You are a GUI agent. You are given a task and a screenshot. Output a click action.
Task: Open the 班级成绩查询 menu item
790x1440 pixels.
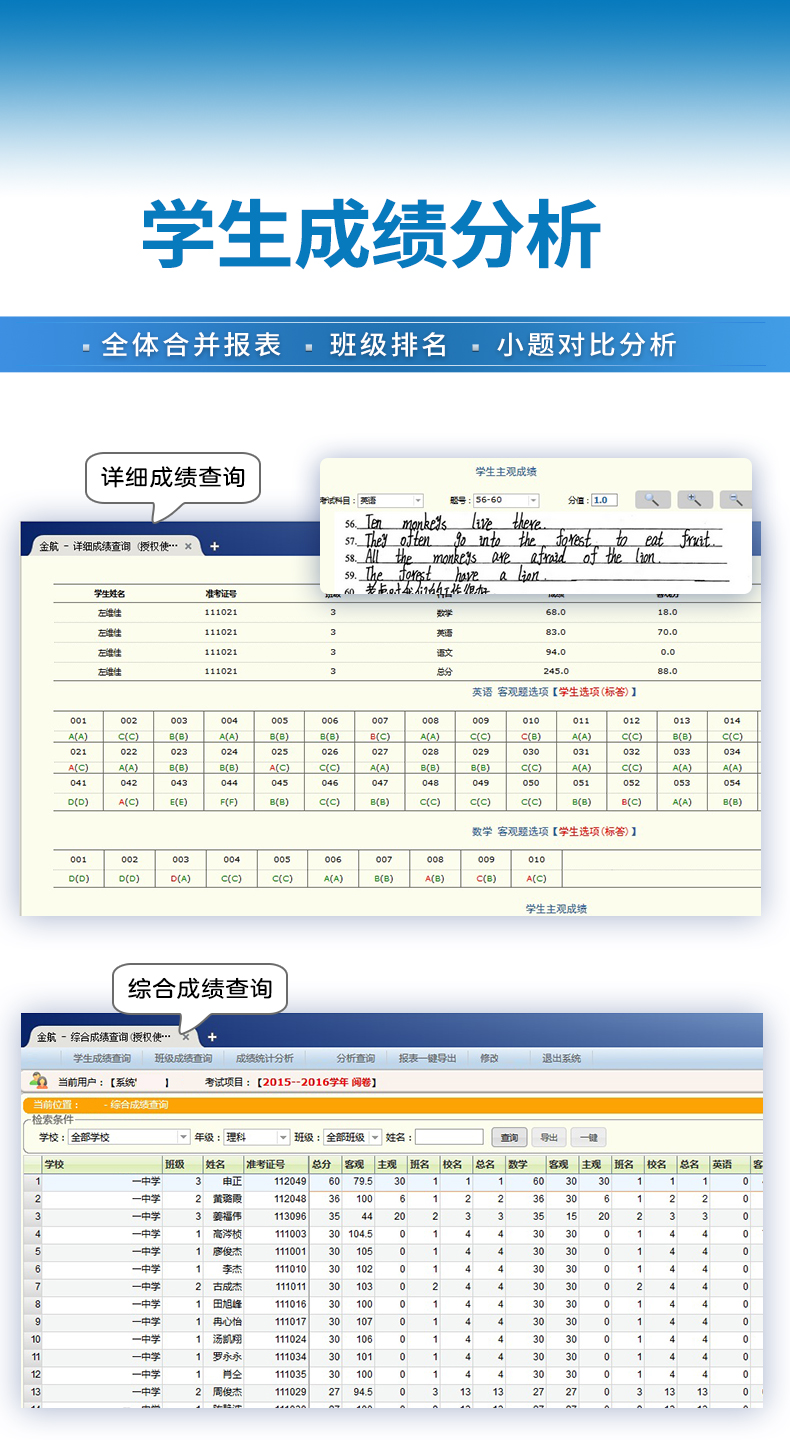tap(183, 1058)
